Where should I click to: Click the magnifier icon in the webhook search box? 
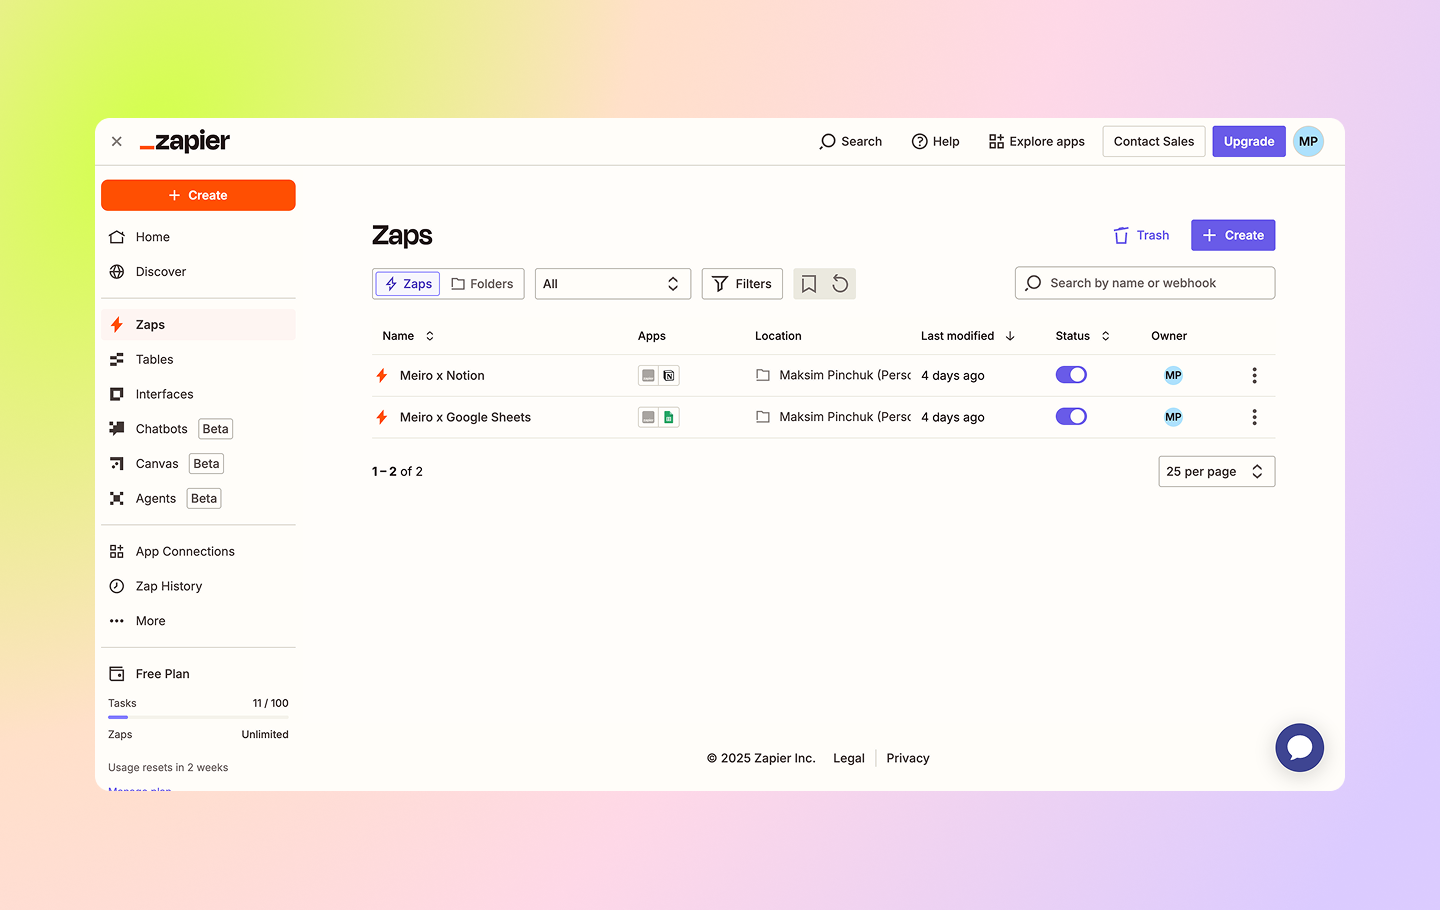click(x=1033, y=283)
